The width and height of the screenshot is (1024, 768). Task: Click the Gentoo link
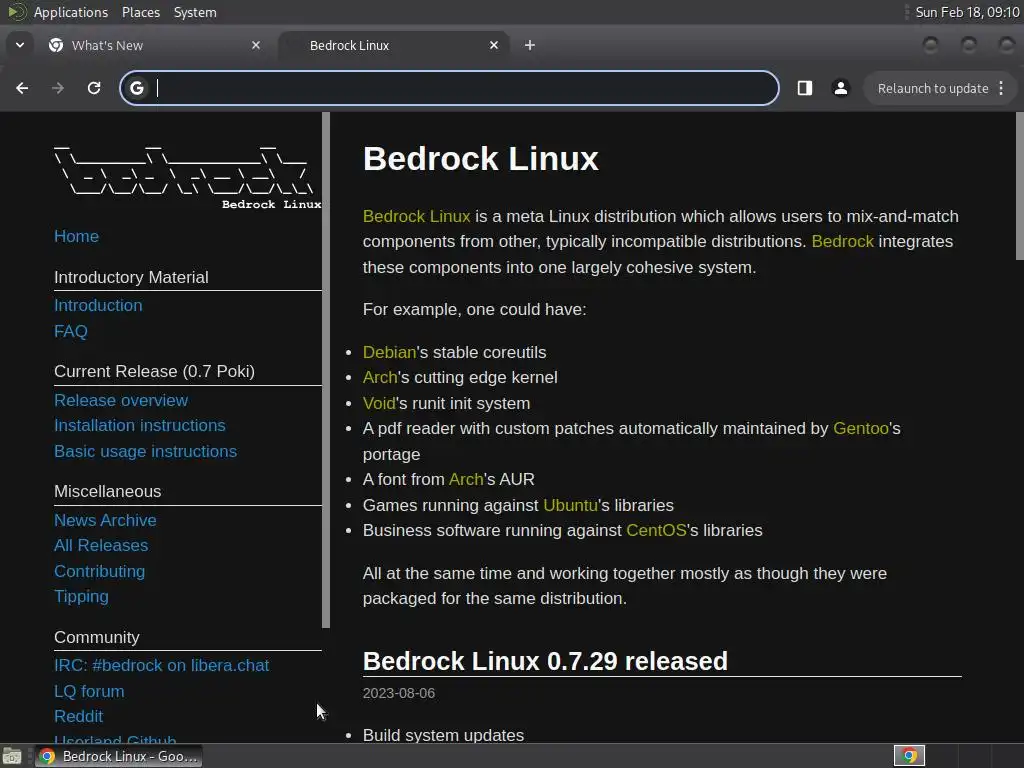tap(861, 428)
